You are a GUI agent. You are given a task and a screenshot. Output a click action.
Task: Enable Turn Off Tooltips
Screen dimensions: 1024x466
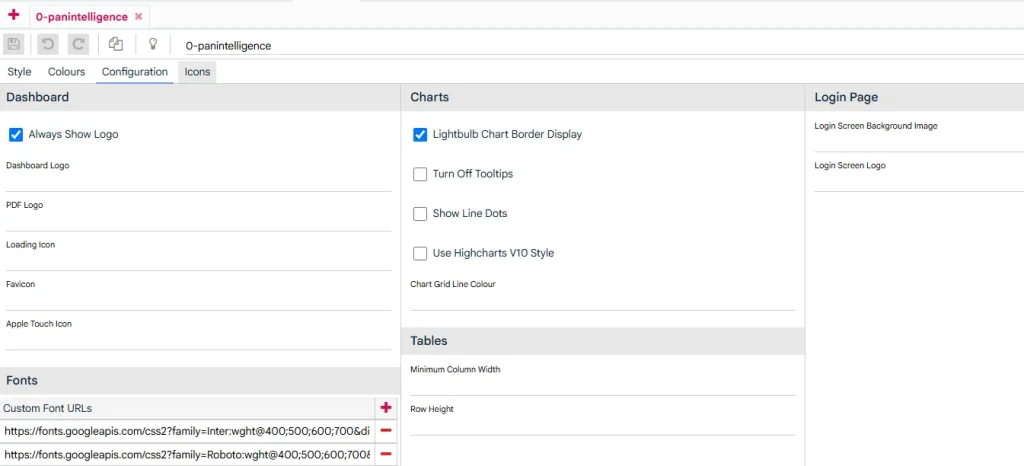coord(420,174)
